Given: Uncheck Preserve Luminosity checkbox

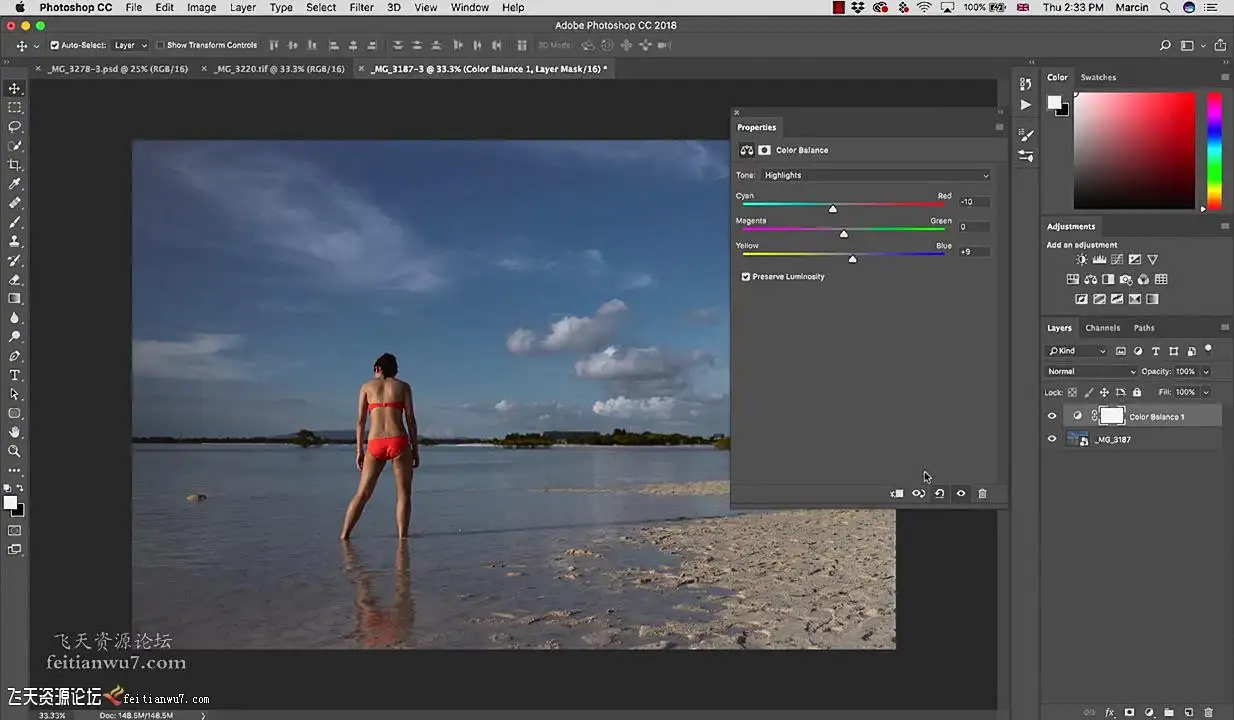Looking at the screenshot, I should [746, 277].
